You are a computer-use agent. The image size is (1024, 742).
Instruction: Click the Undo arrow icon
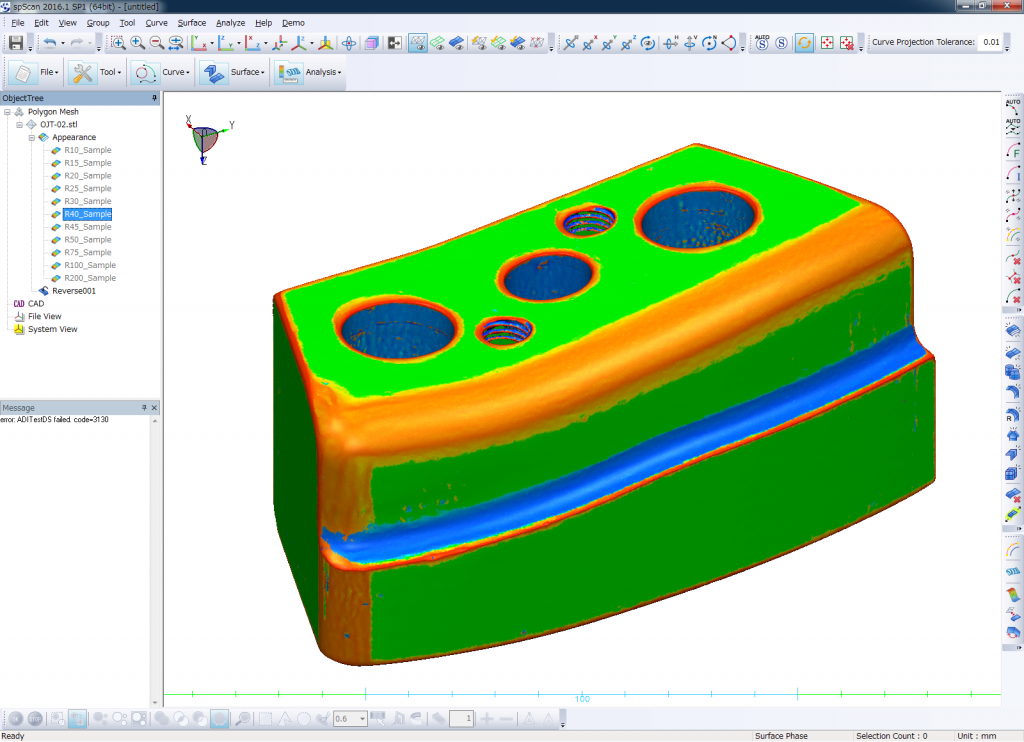[x=50, y=43]
